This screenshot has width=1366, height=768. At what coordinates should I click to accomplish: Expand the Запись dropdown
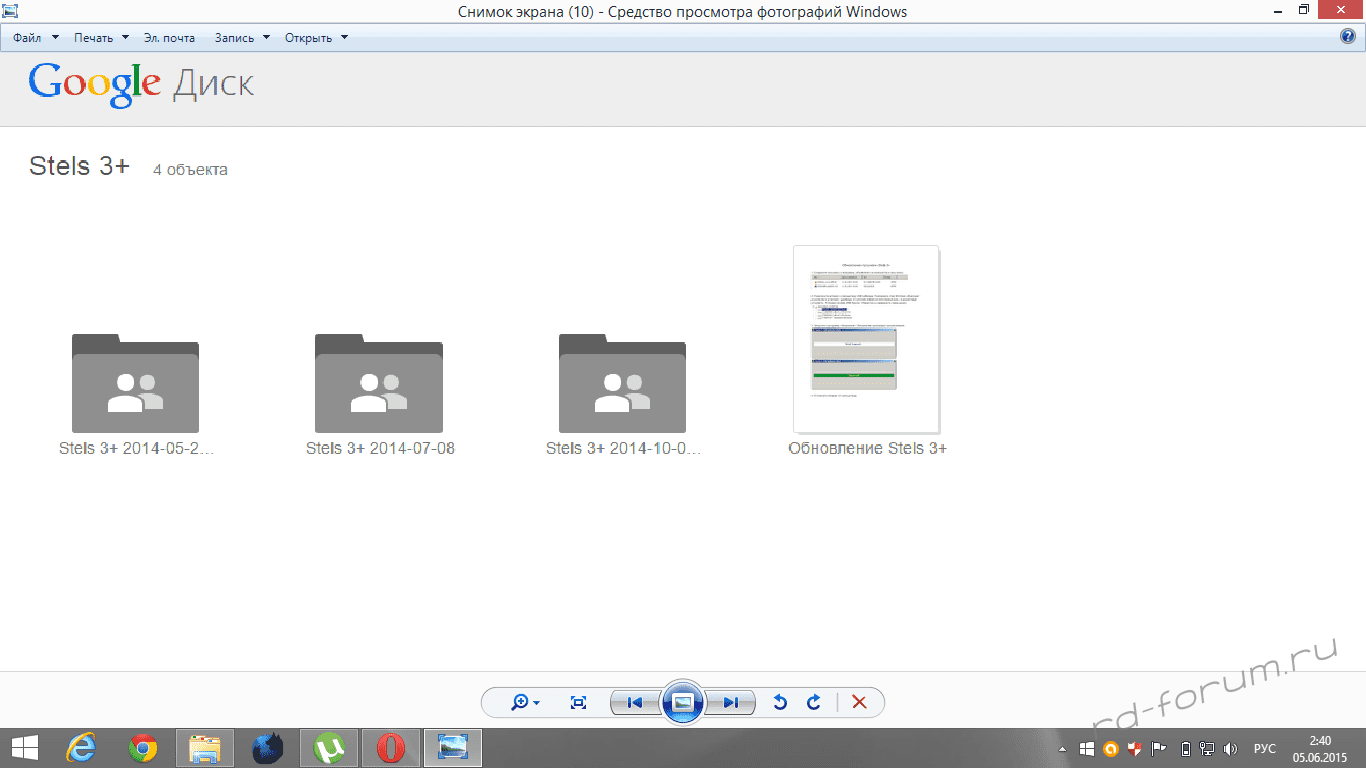(242, 38)
